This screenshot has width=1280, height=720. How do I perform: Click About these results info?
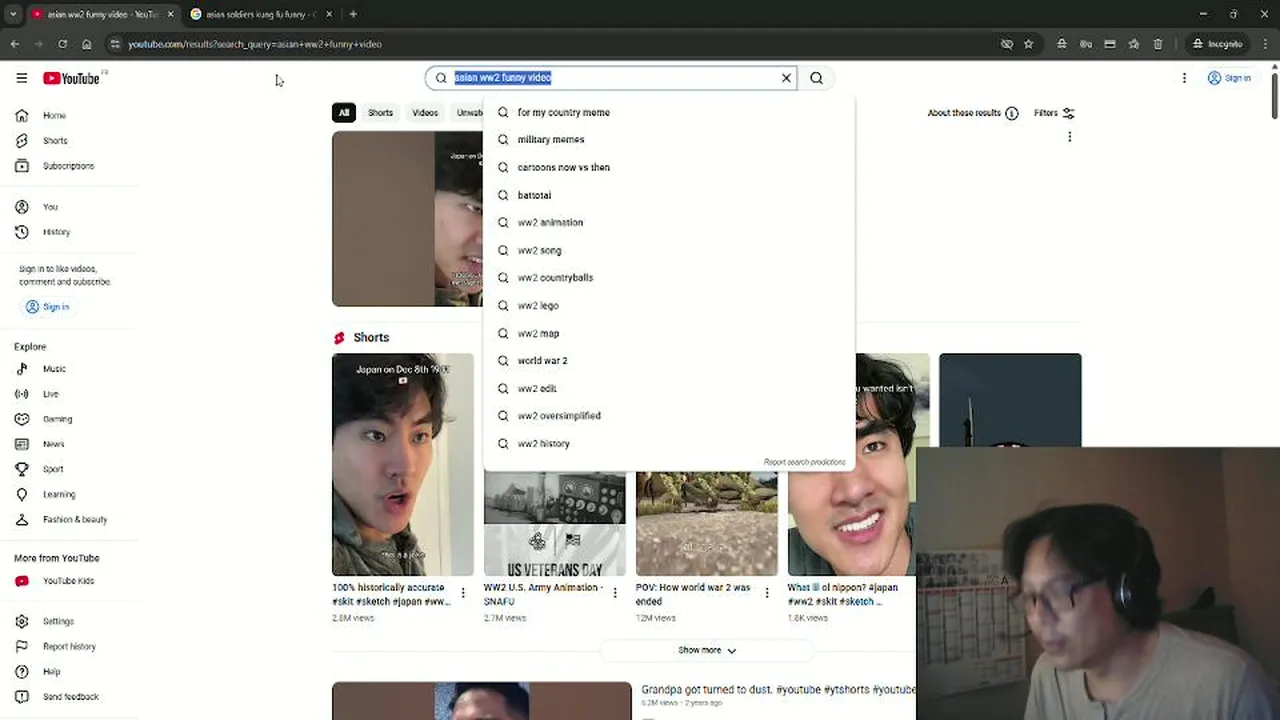point(972,113)
